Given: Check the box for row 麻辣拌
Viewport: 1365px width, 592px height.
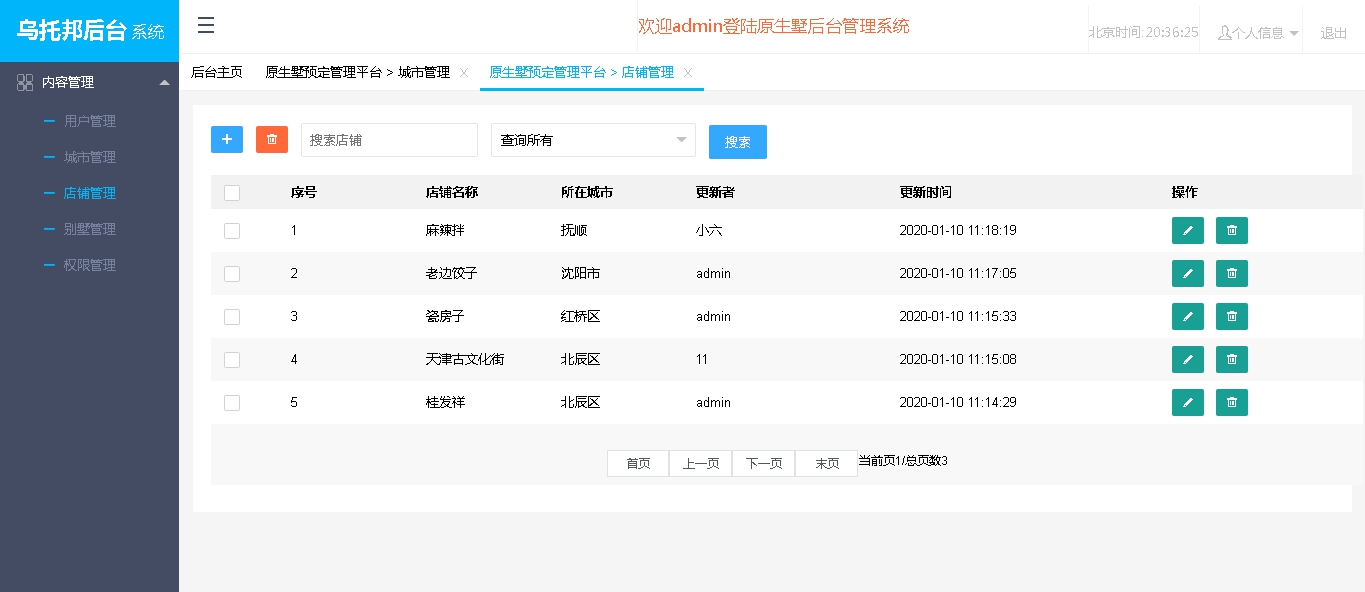Looking at the screenshot, I should point(232,231).
